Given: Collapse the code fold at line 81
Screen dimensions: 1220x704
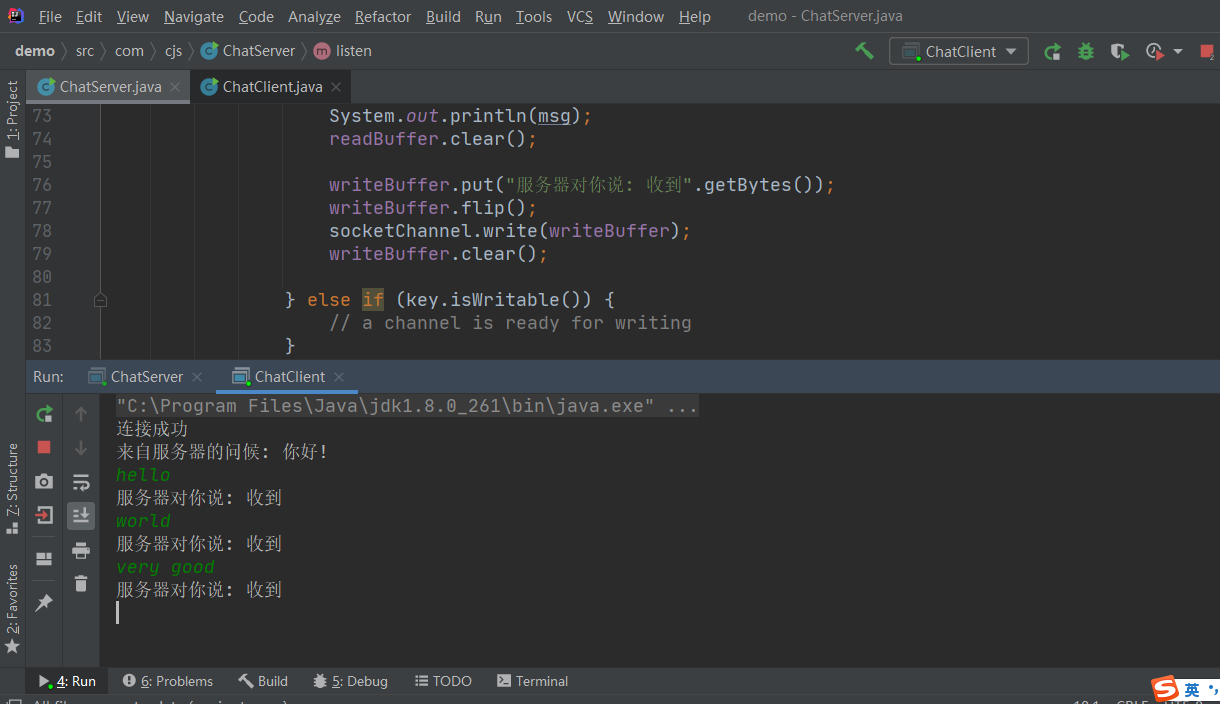Looking at the screenshot, I should [100, 300].
